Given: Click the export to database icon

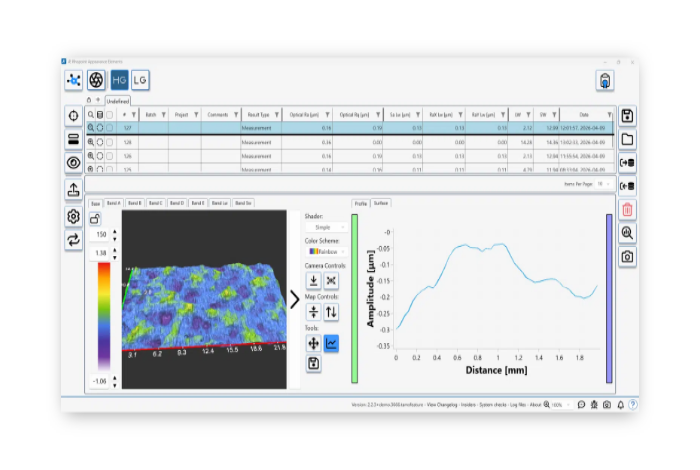Looking at the screenshot, I should (627, 162).
